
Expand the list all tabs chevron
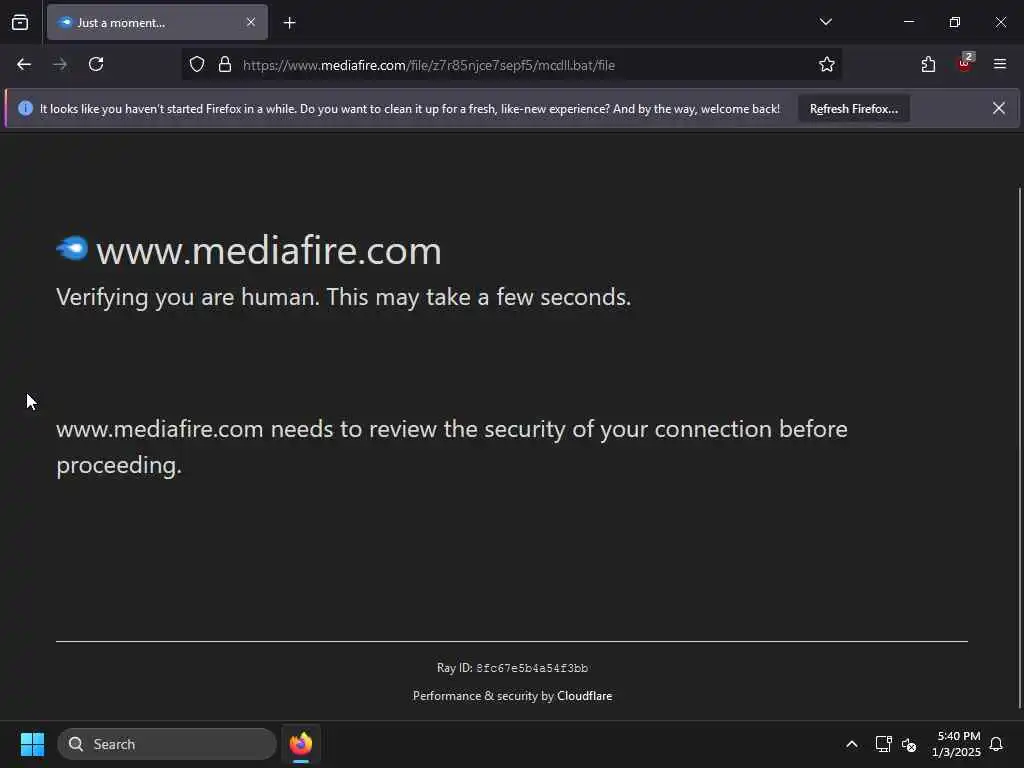(x=825, y=22)
